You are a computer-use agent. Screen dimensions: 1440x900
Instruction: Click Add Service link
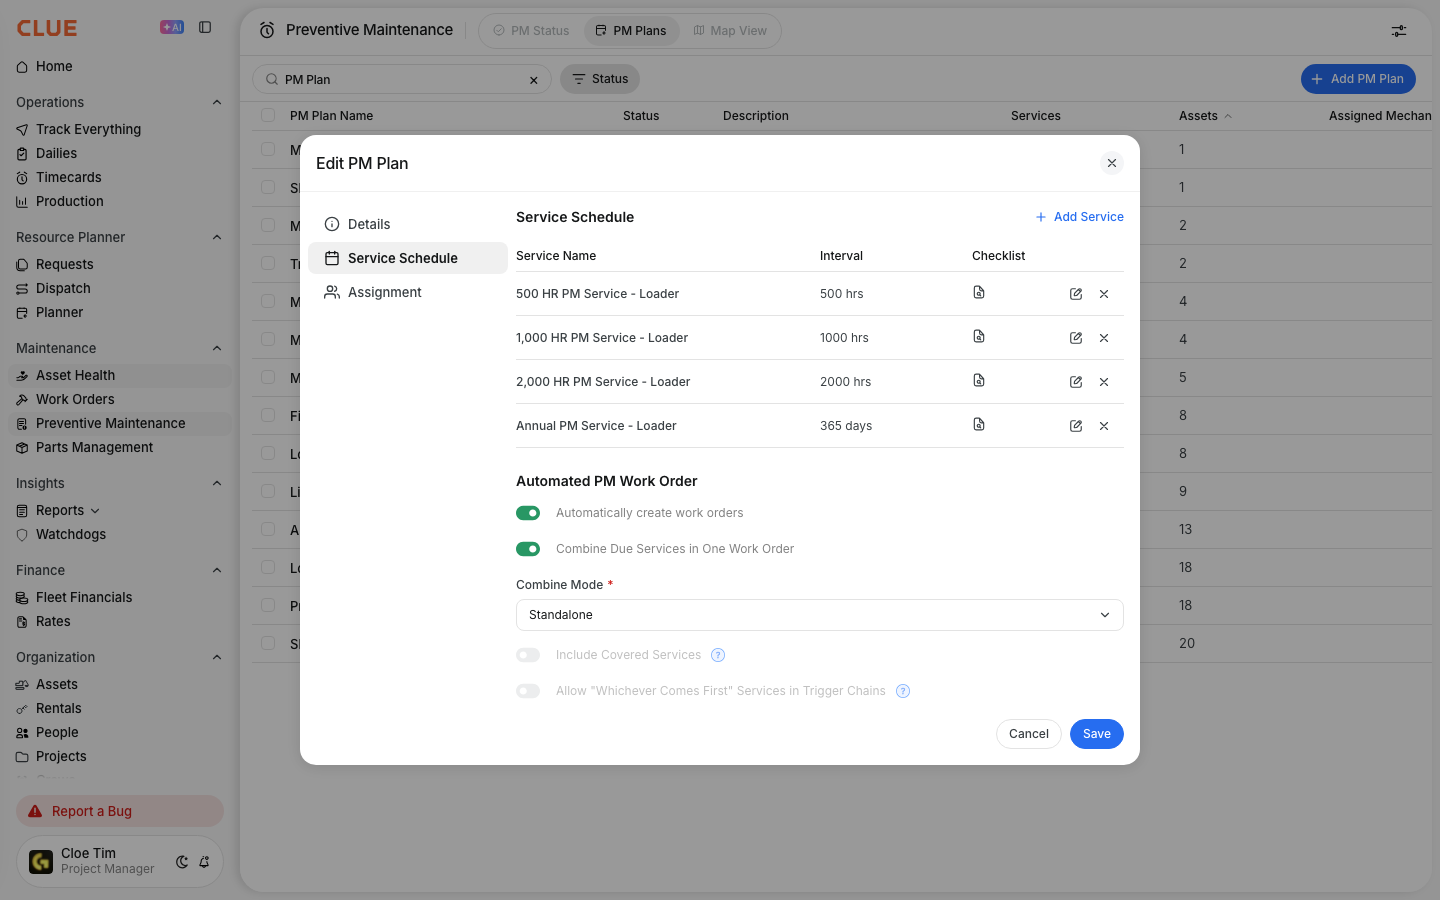[x=1079, y=217]
